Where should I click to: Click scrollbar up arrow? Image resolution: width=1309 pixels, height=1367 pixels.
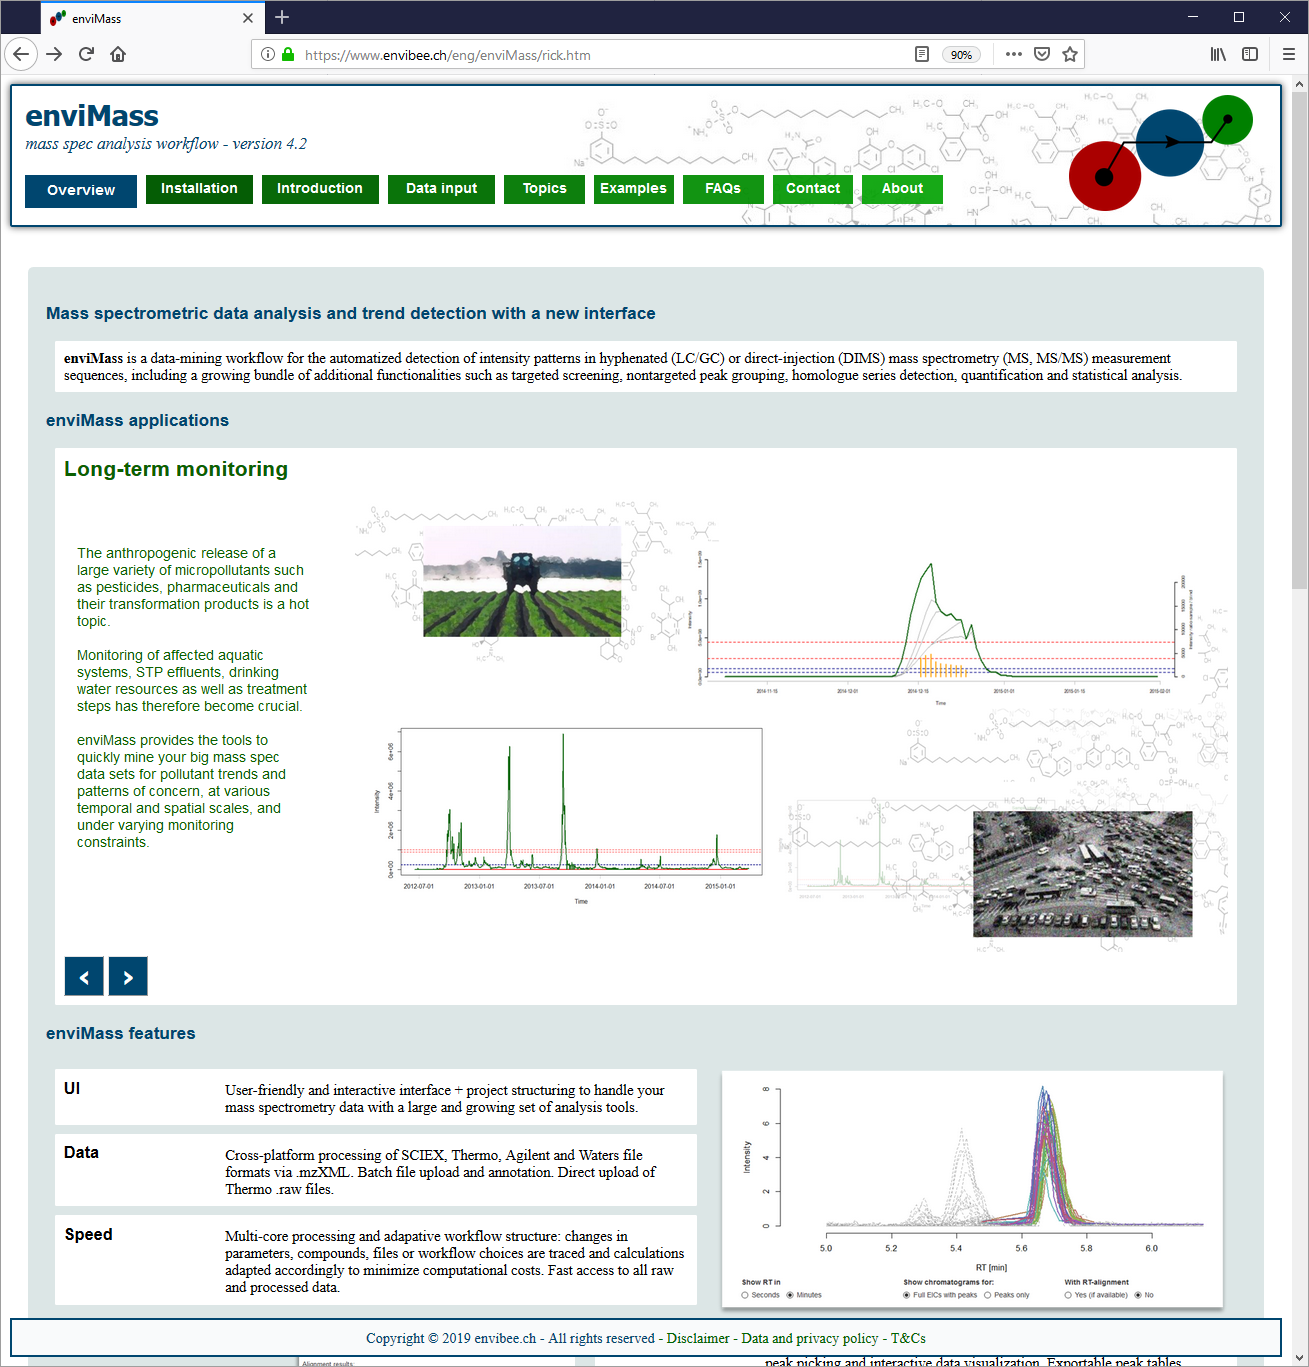pyautogui.click(x=1299, y=84)
